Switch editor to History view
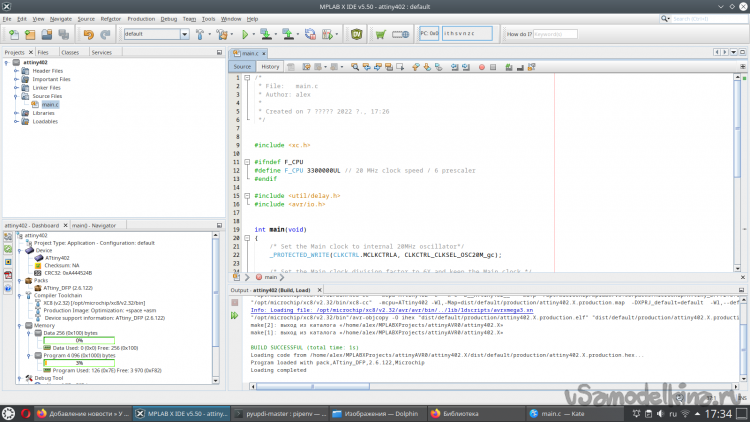 click(x=270, y=66)
